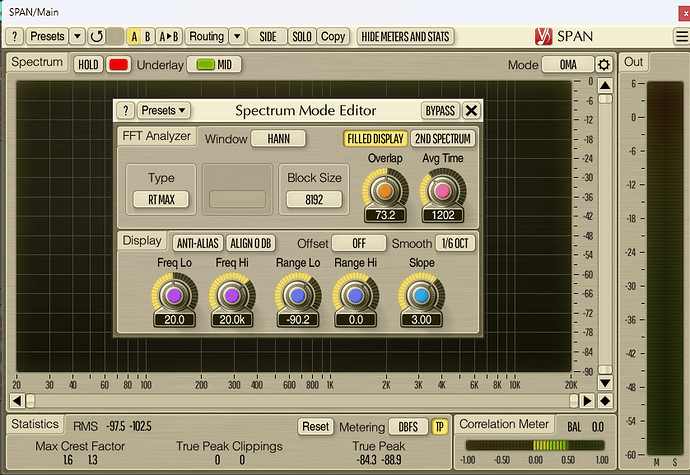Image resolution: width=690 pixels, height=475 pixels.
Task: Toggle FILLED DISPLAY option
Action: pyautogui.click(x=375, y=139)
